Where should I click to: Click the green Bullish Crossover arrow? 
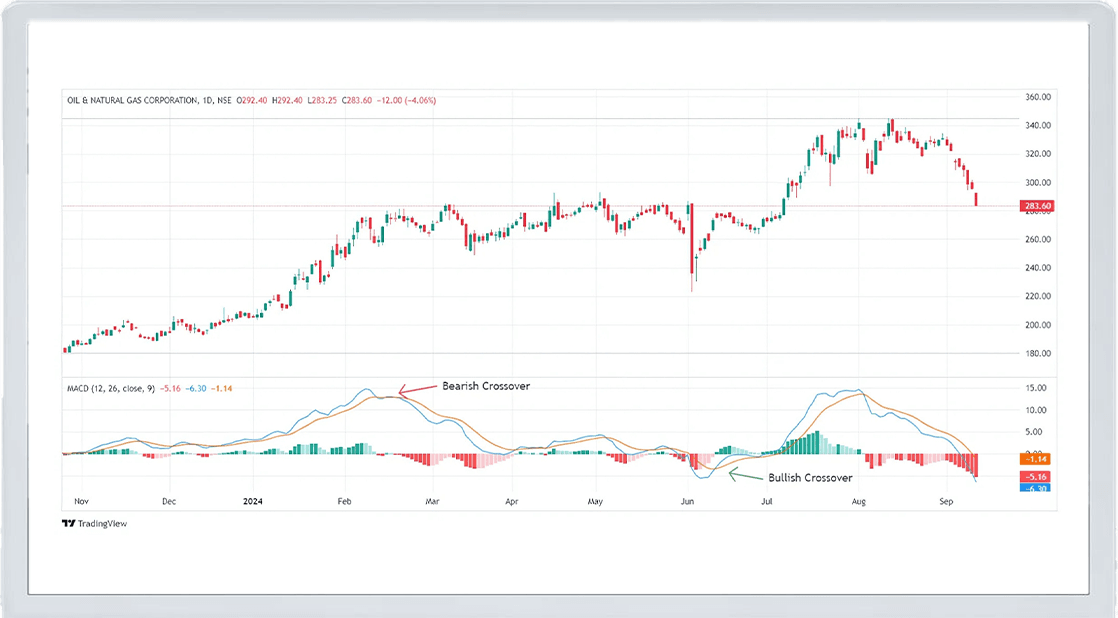point(745,474)
